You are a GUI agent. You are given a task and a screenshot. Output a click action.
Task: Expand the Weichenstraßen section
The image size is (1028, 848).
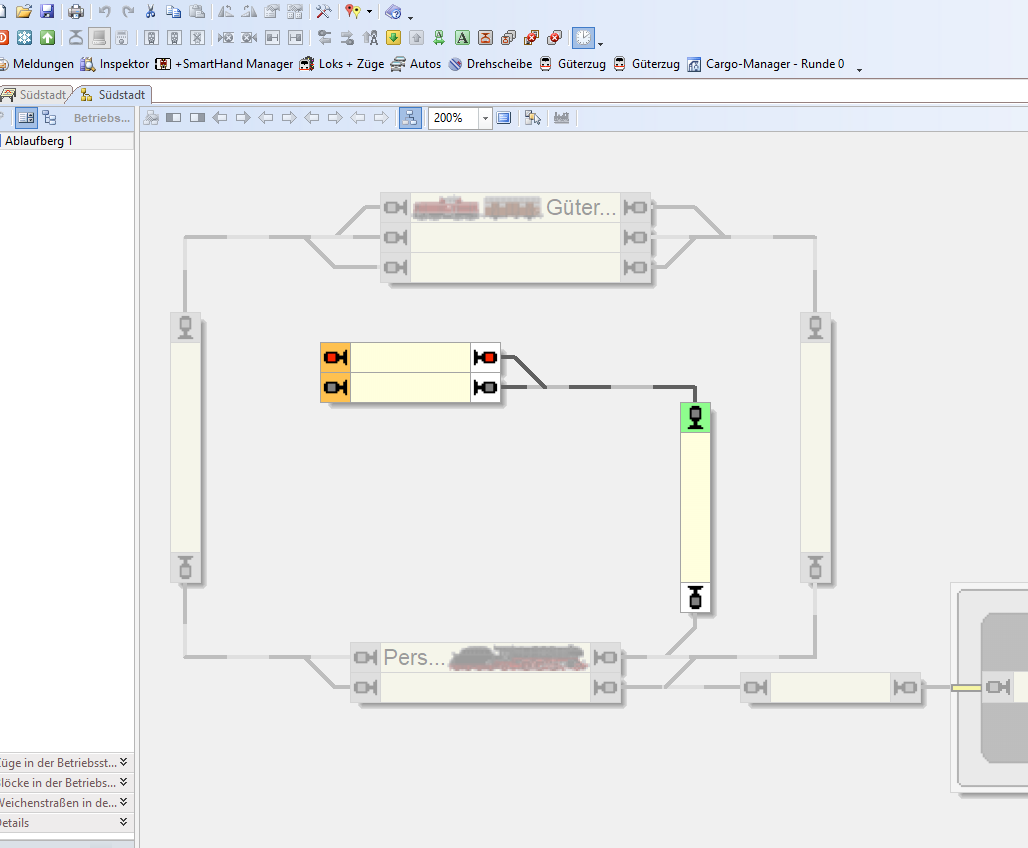[123, 802]
